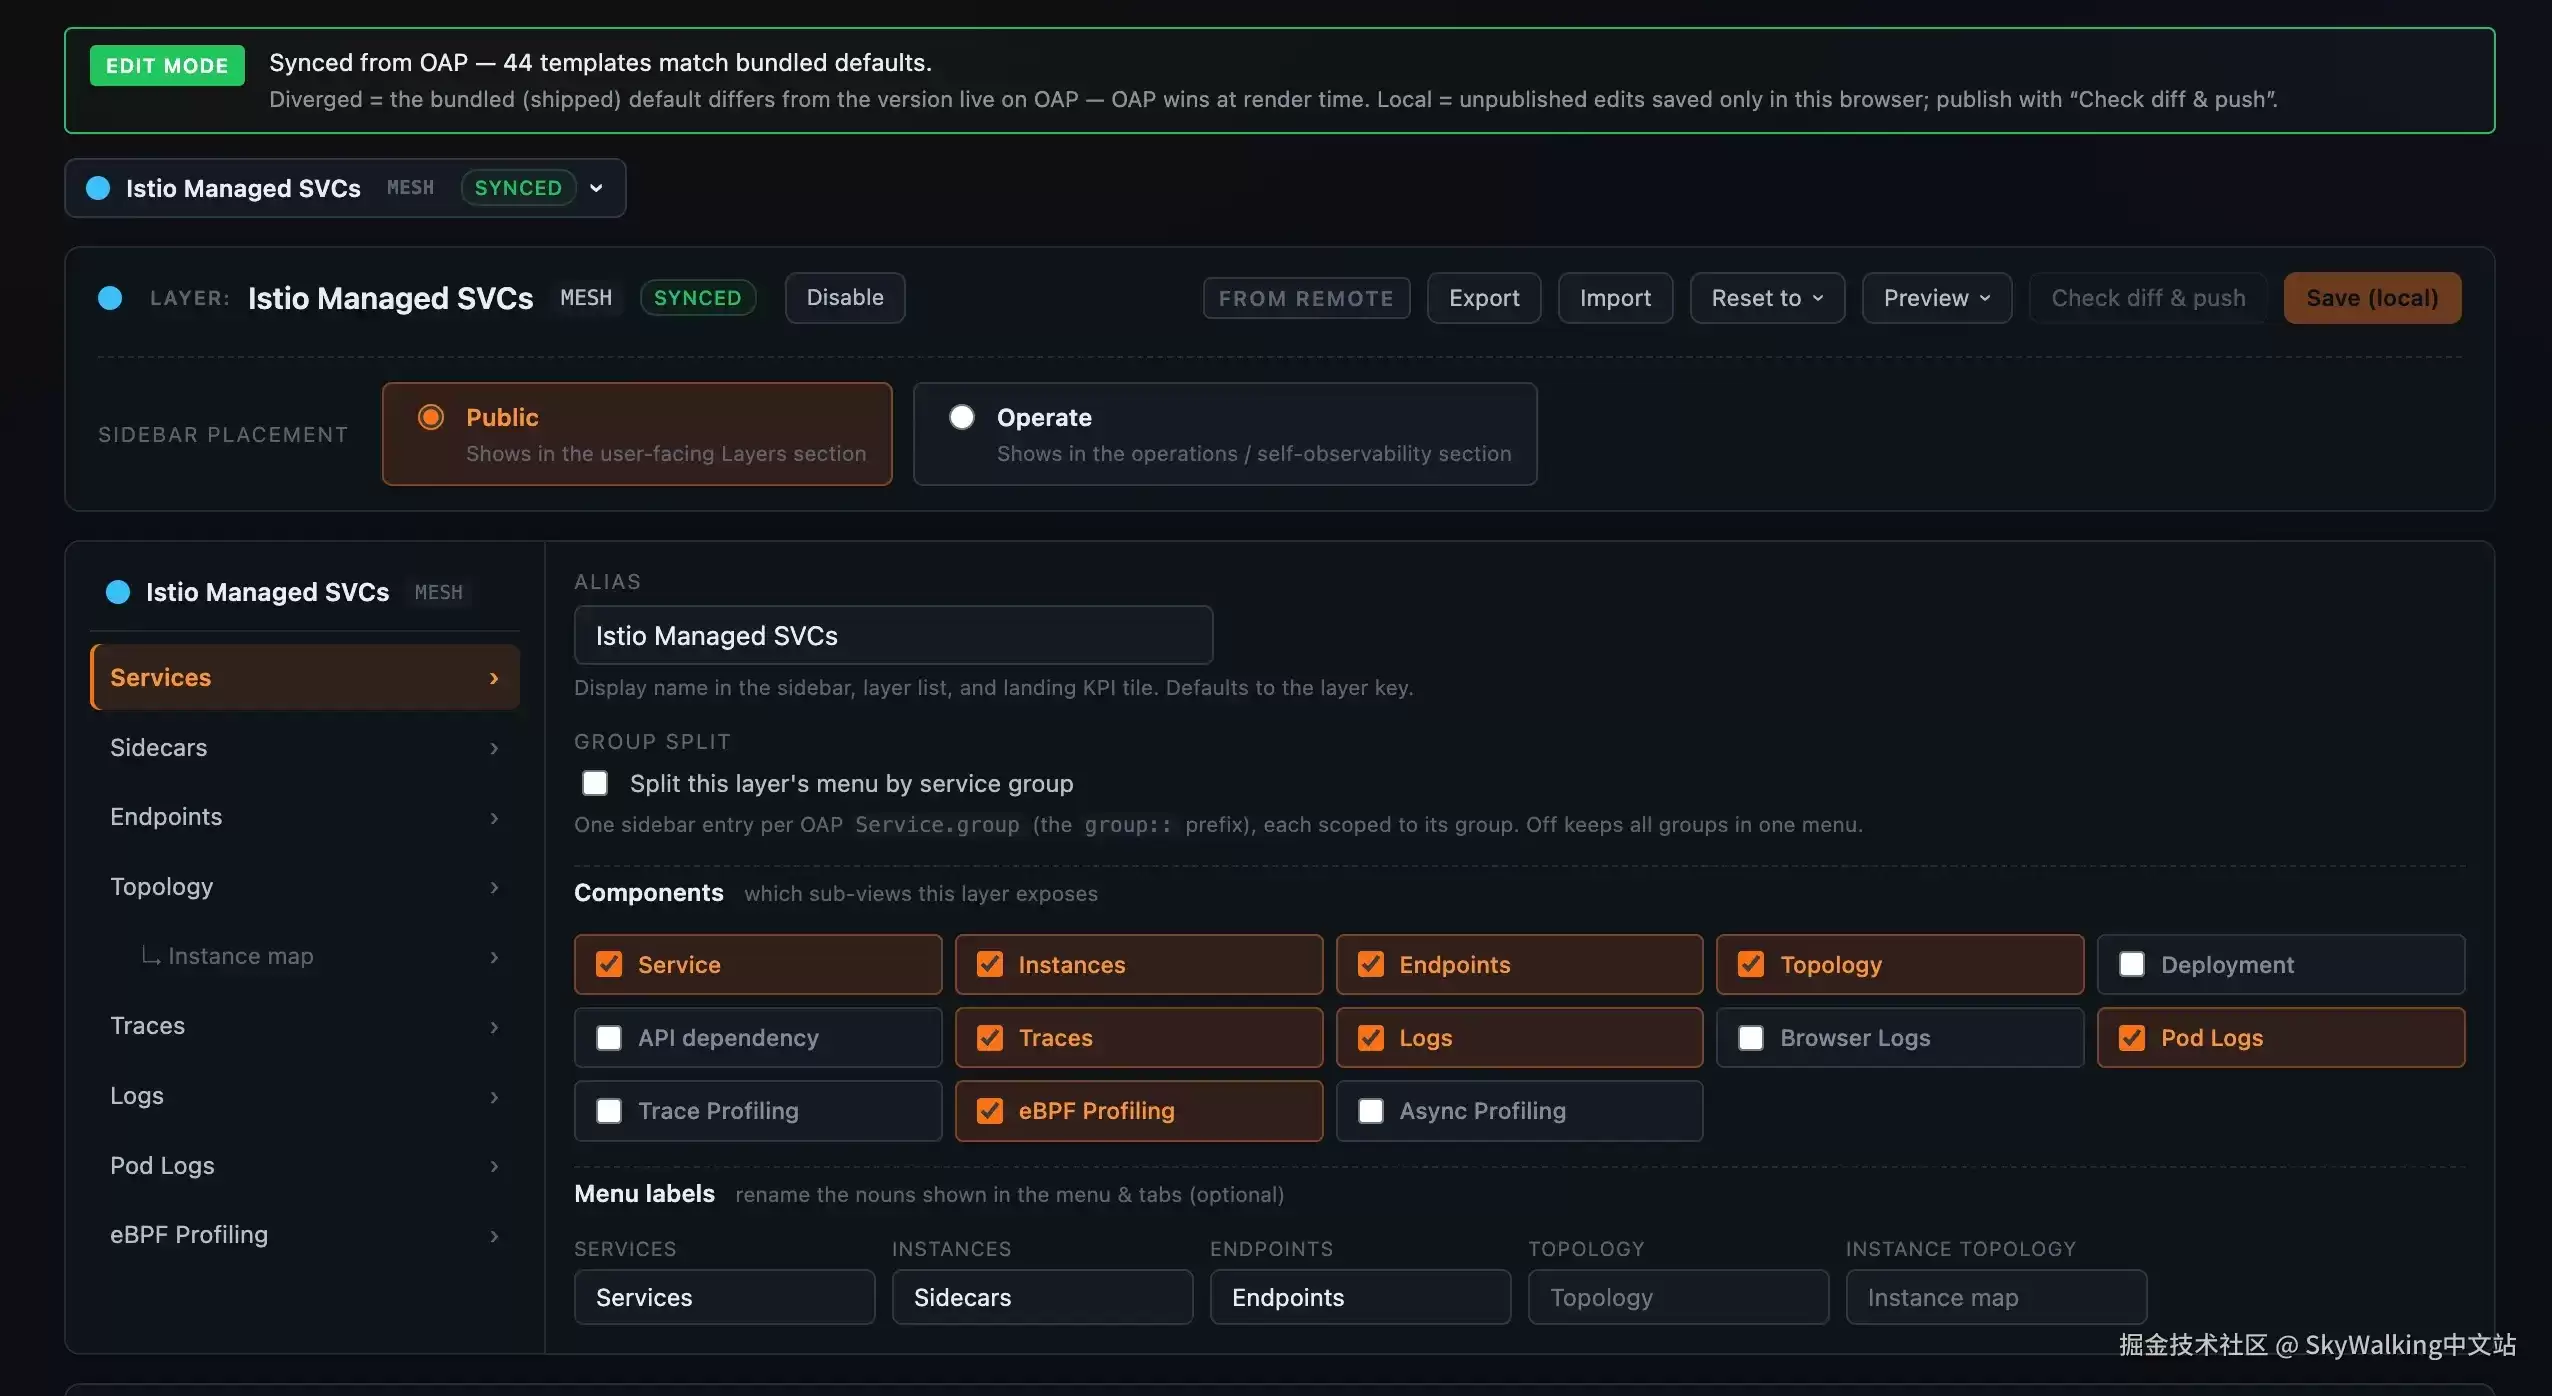Viewport: 2552px width, 1396px height.
Task: Select Services in the sidebar menu
Action: click(305, 678)
